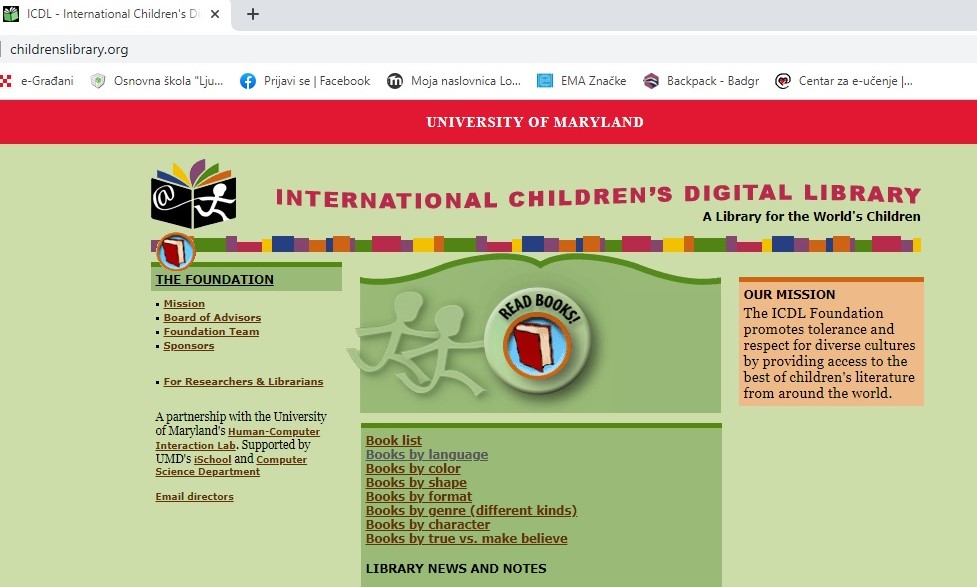Open the Foundation Team link
The image size is (977, 587).
pos(211,332)
